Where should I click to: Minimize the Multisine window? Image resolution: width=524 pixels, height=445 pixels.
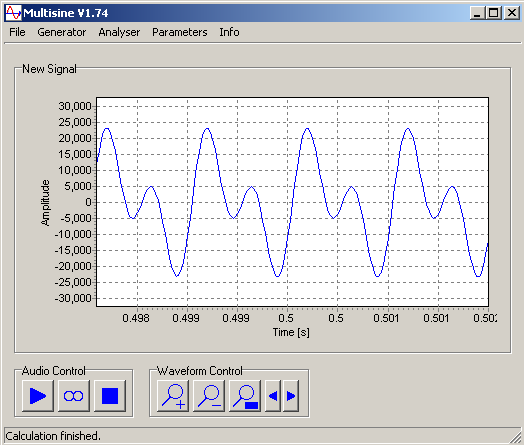(478, 13)
